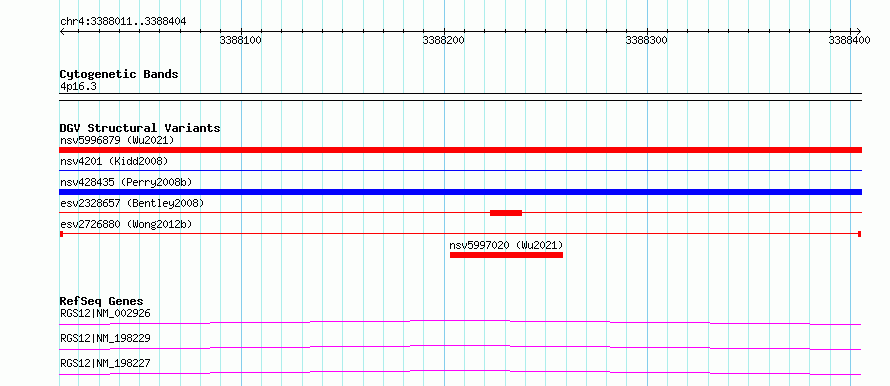
Task: Click the thick red nsv5996879 variant bar
Action: [460, 150]
